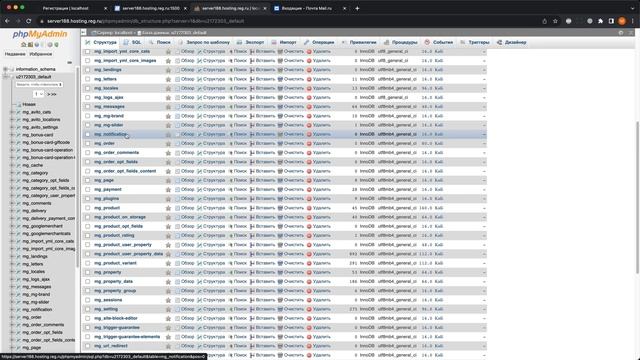The height and width of the screenshot is (360, 640).
Task: Check the mg_product row checkbox
Action: click(x=87, y=208)
